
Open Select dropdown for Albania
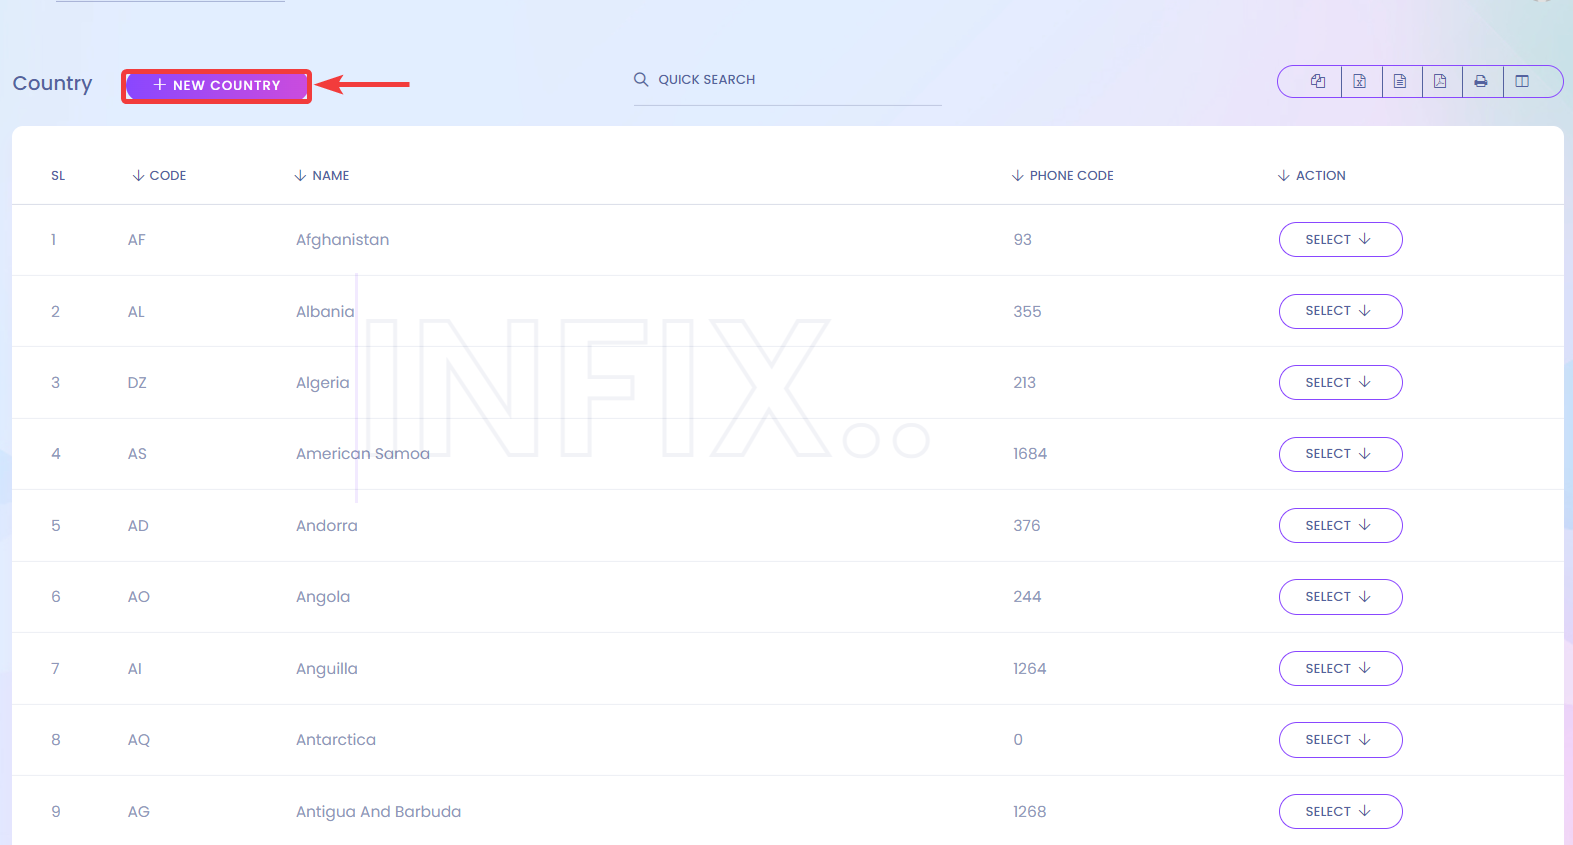click(1340, 311)
